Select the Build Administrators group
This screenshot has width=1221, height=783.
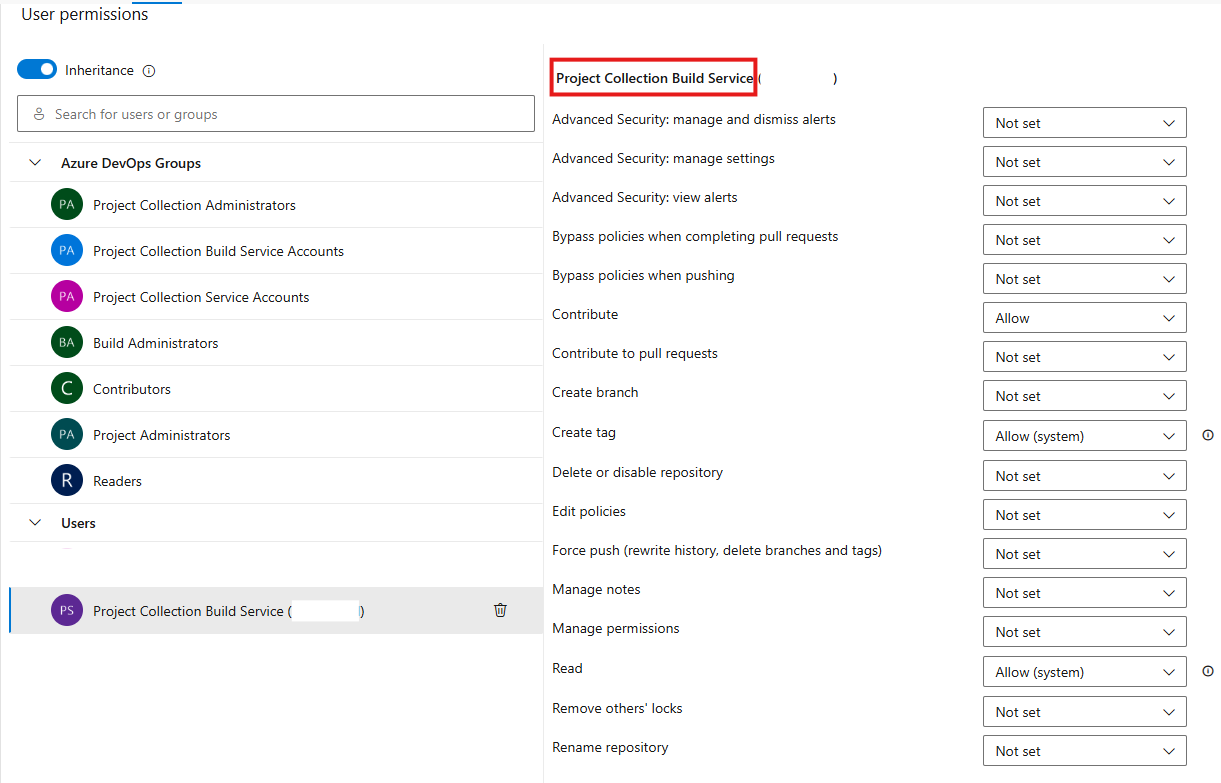(276, 343)
